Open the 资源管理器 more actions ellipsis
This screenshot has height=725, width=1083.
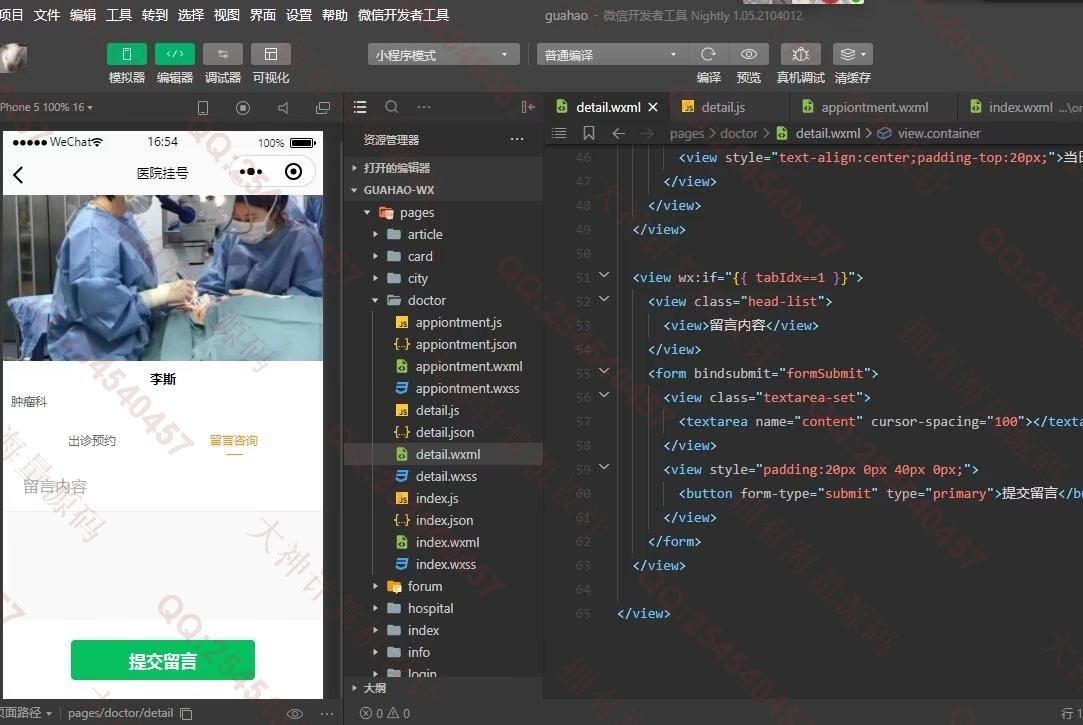pos(517,139)
